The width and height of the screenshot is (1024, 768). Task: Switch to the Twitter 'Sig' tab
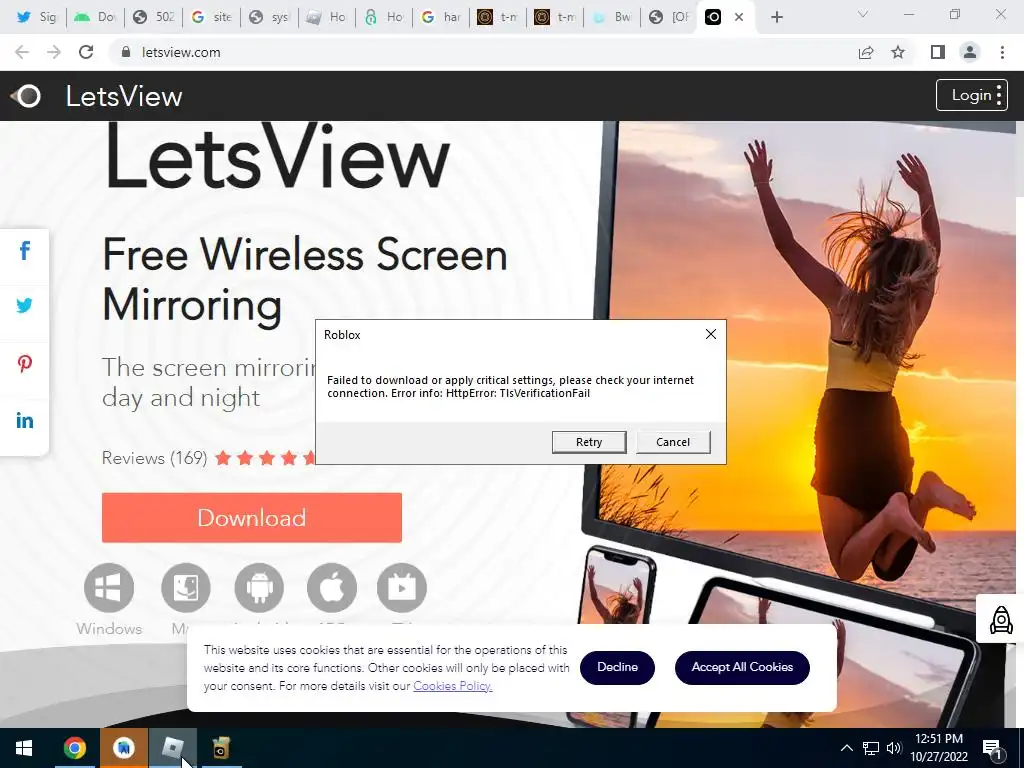[37, 17]
